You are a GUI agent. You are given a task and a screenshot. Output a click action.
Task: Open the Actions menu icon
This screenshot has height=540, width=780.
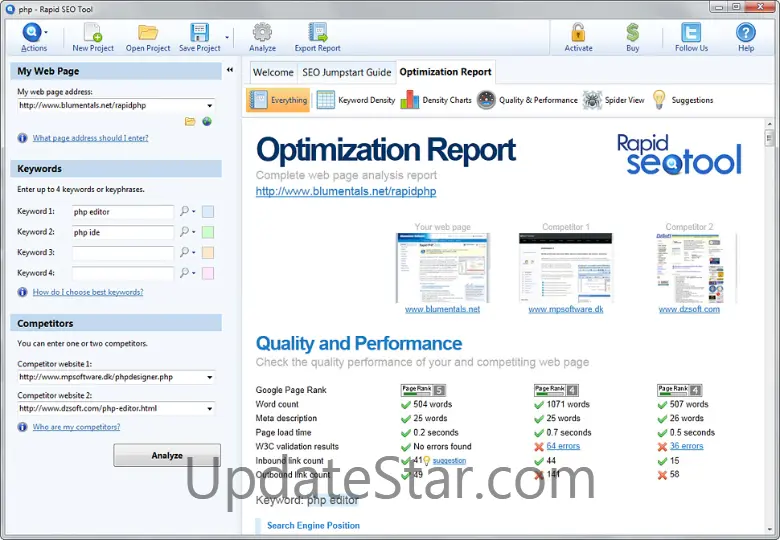pyautogui.click(x=31, y=33)
